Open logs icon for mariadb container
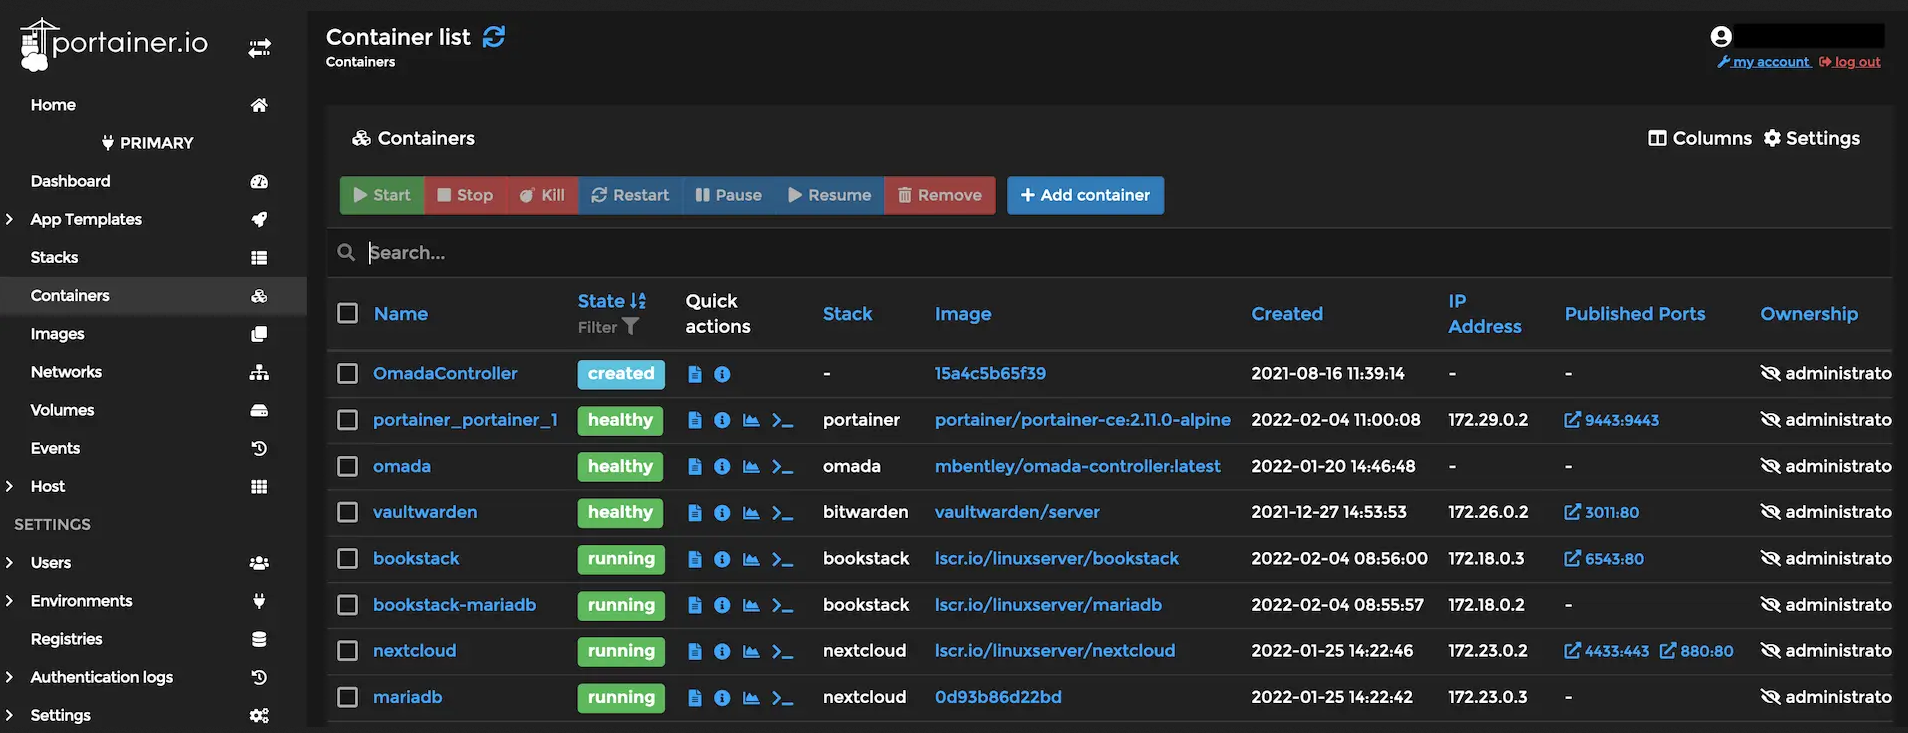The width and height of the screenshot is (1908, 733). point(695,698)
